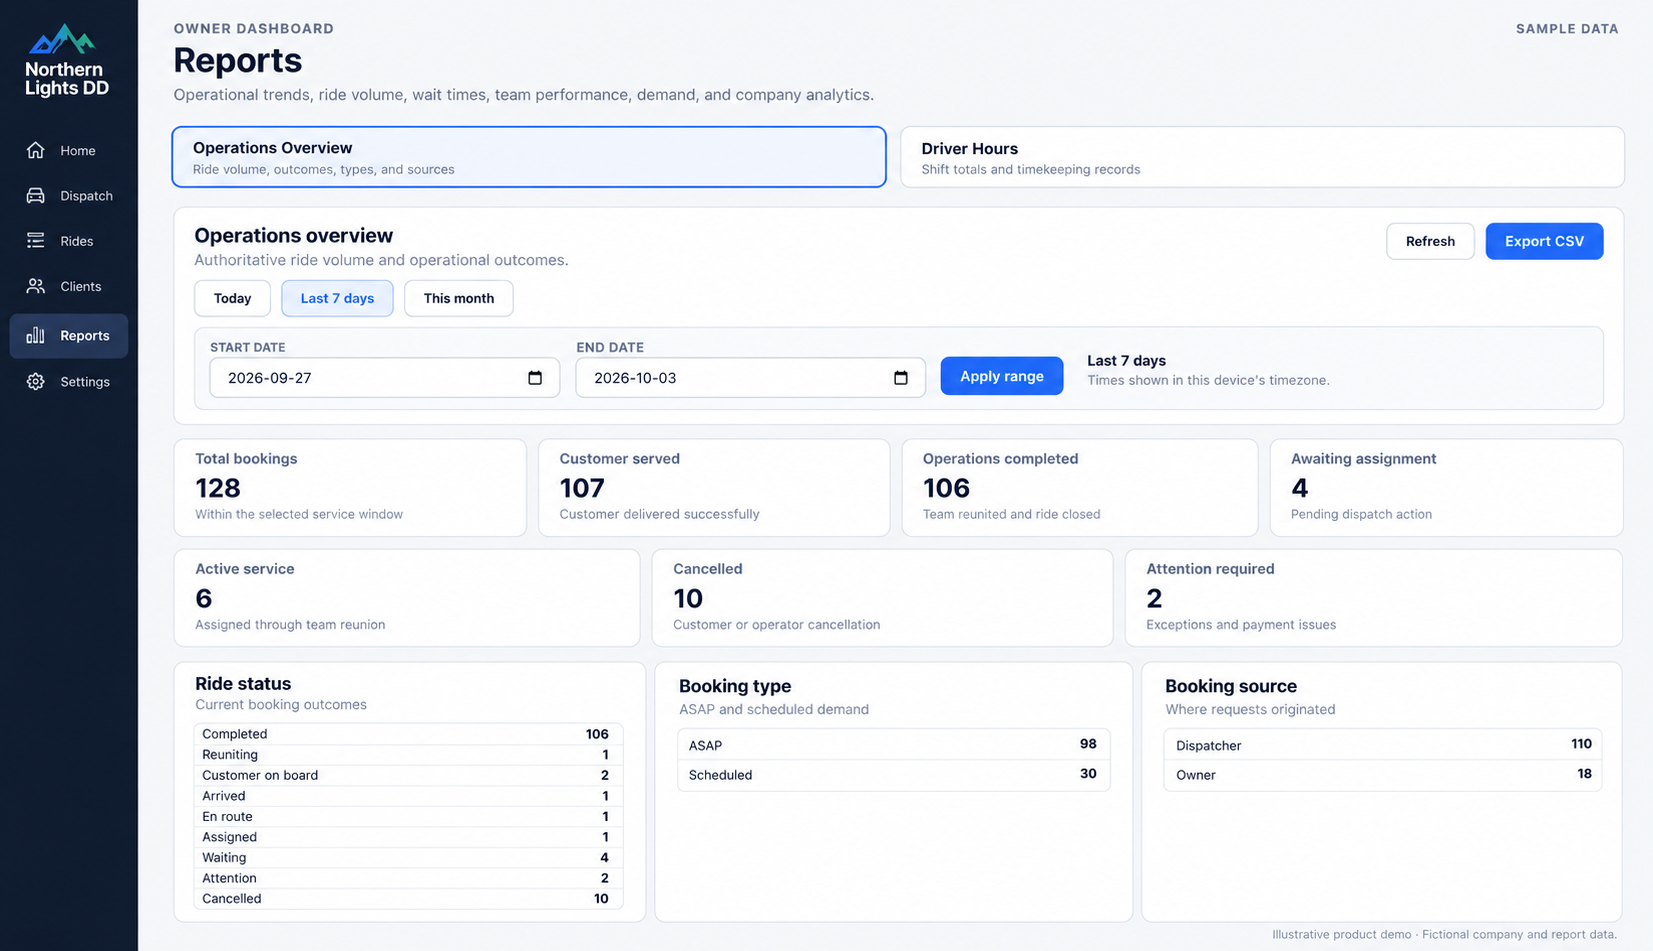Viewport: 1653px width, 951px height.
Task: Click the Reports bar chart icon
Action: click(x=36, y=335)
